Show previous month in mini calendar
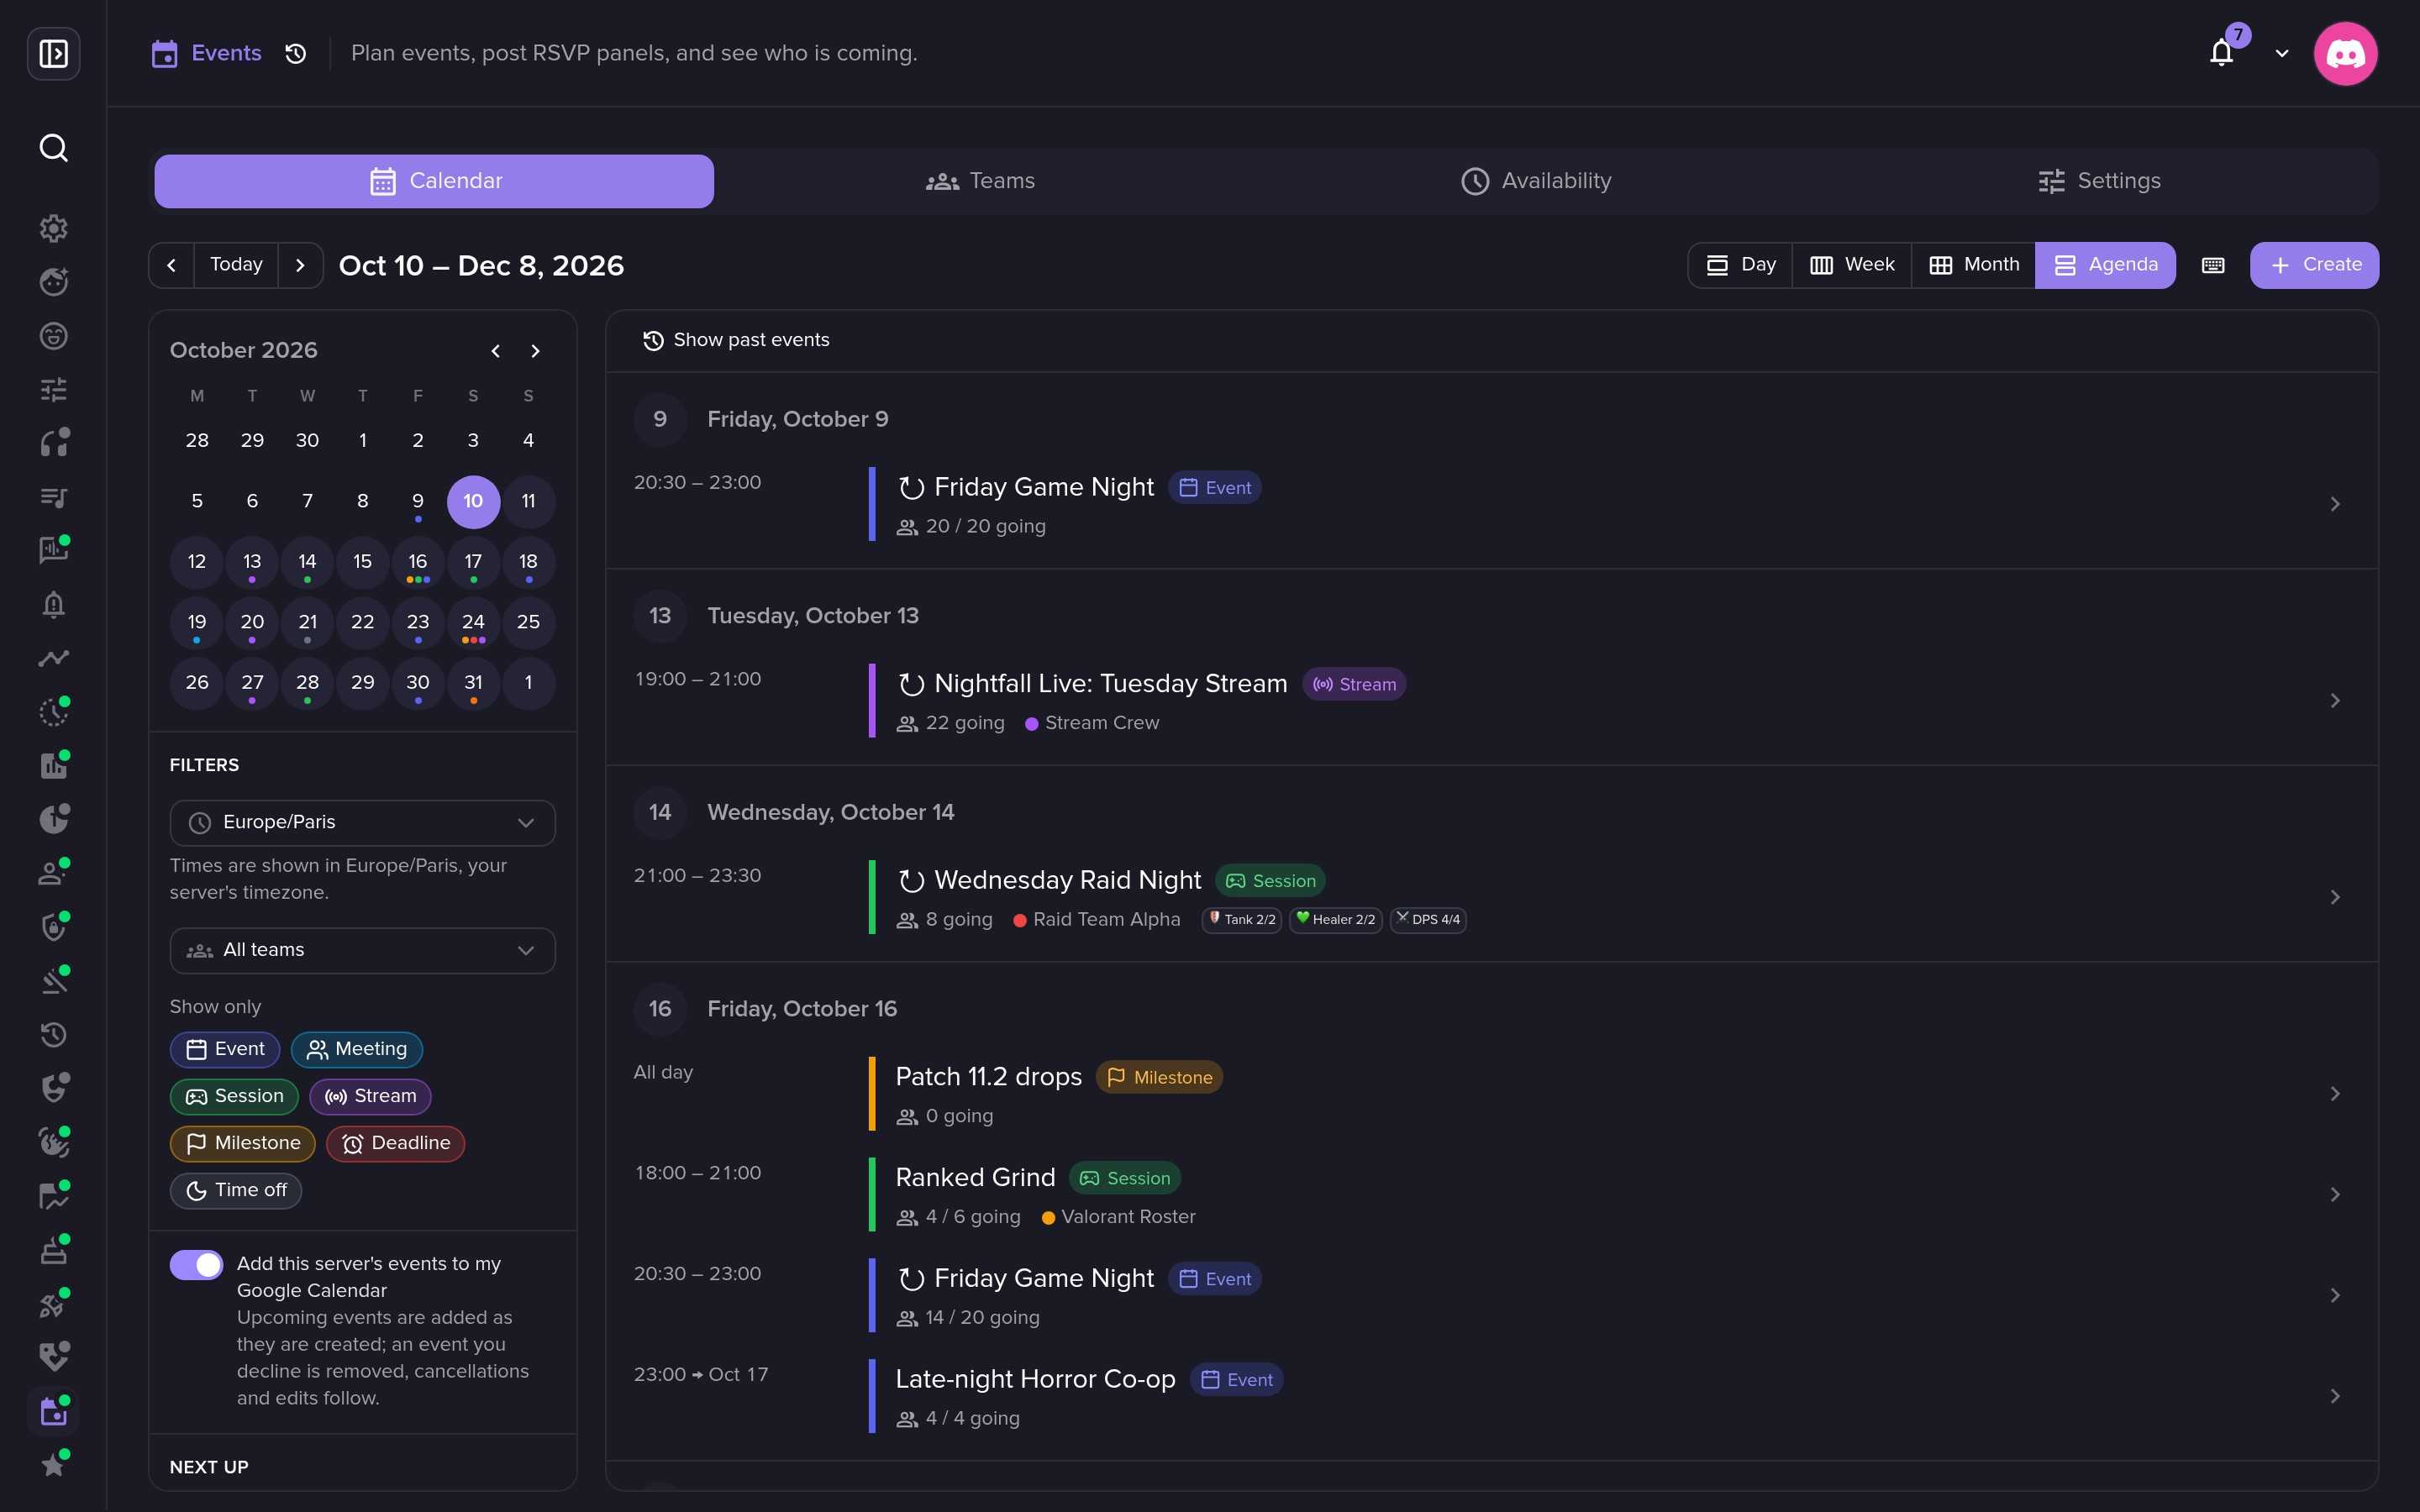Screen dimensions: 2420x1512 [x=496, y=351]
